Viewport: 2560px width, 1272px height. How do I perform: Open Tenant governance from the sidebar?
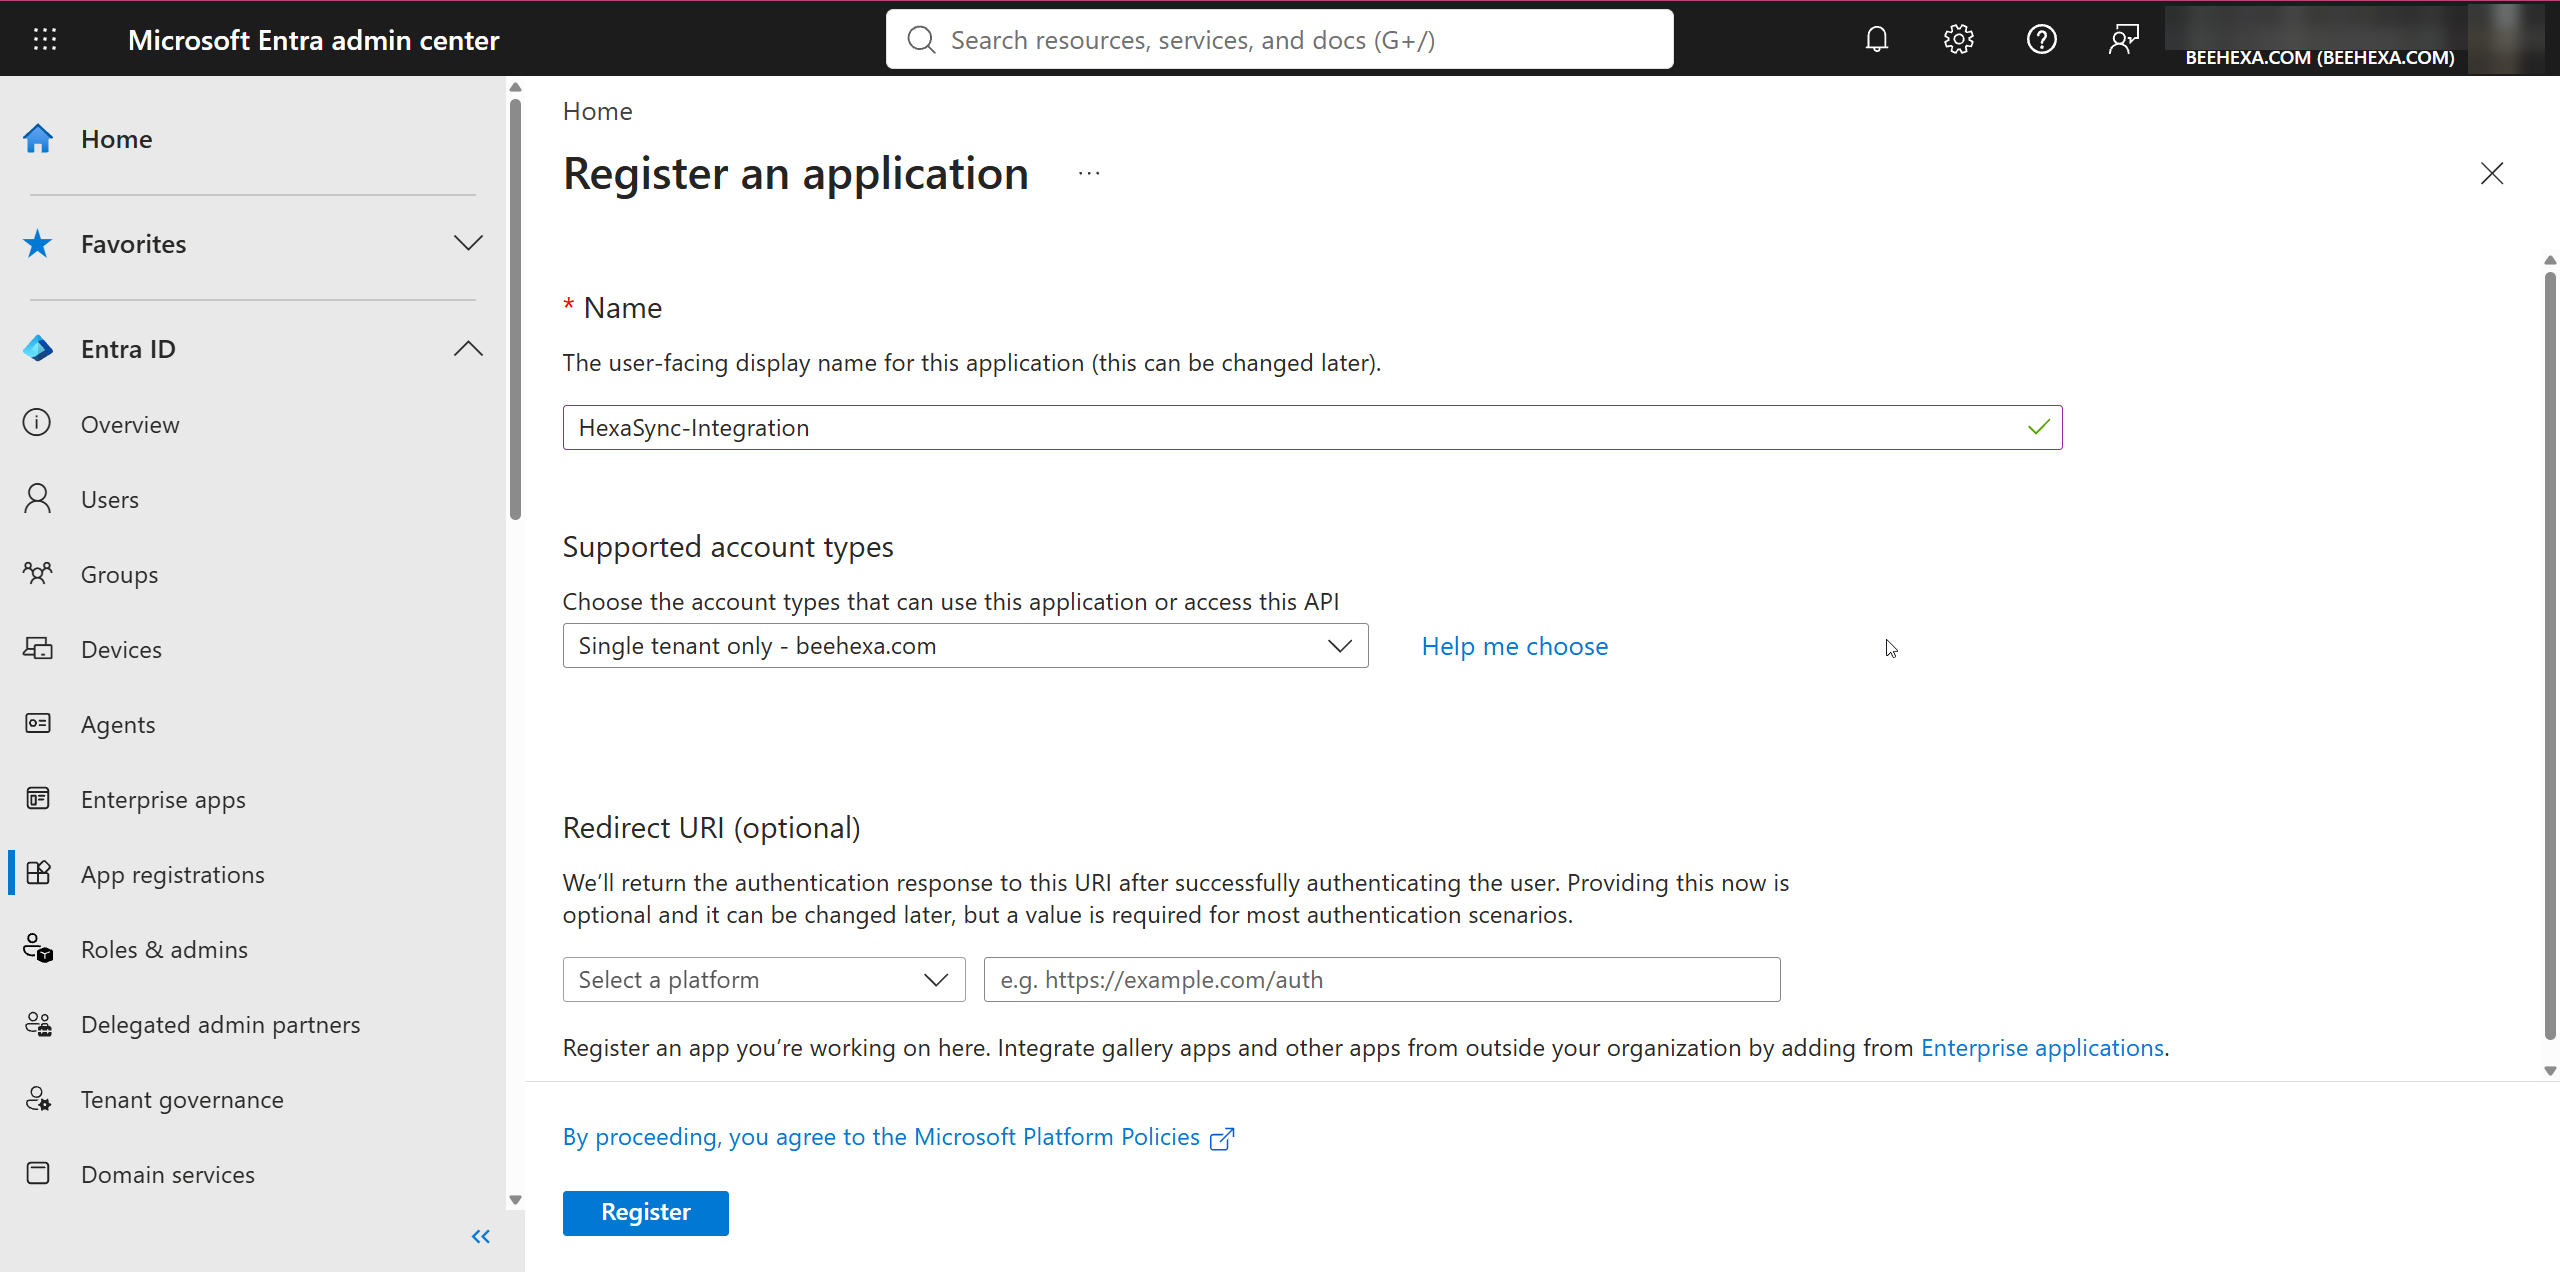182,1099
